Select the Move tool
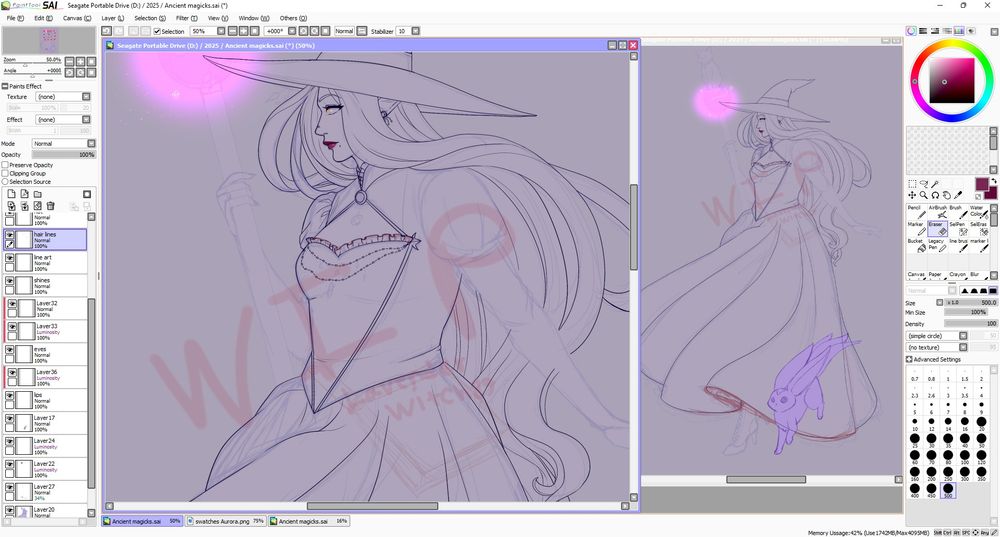 (x=912, y=195)
